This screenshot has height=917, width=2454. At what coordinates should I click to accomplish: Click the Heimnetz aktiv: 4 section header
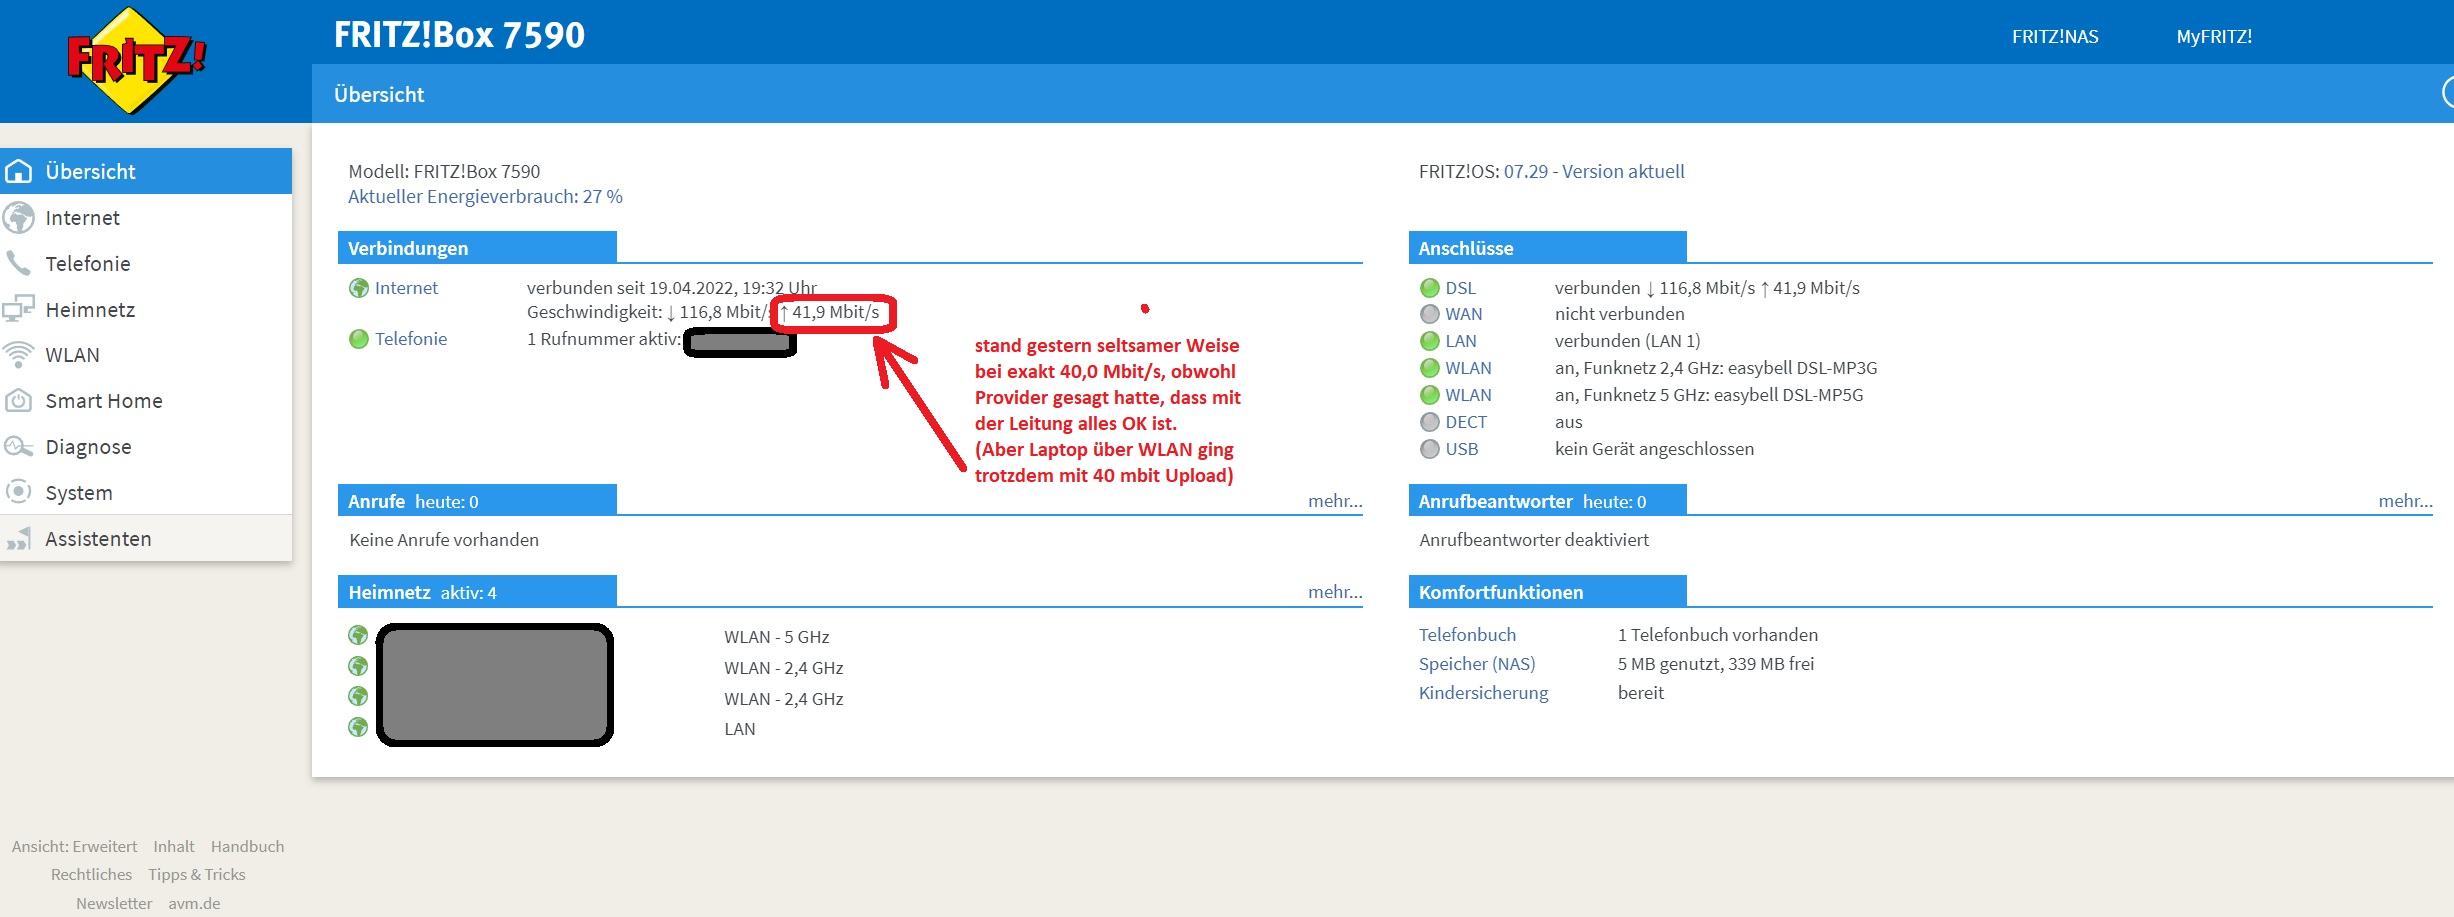click(477, 592)
